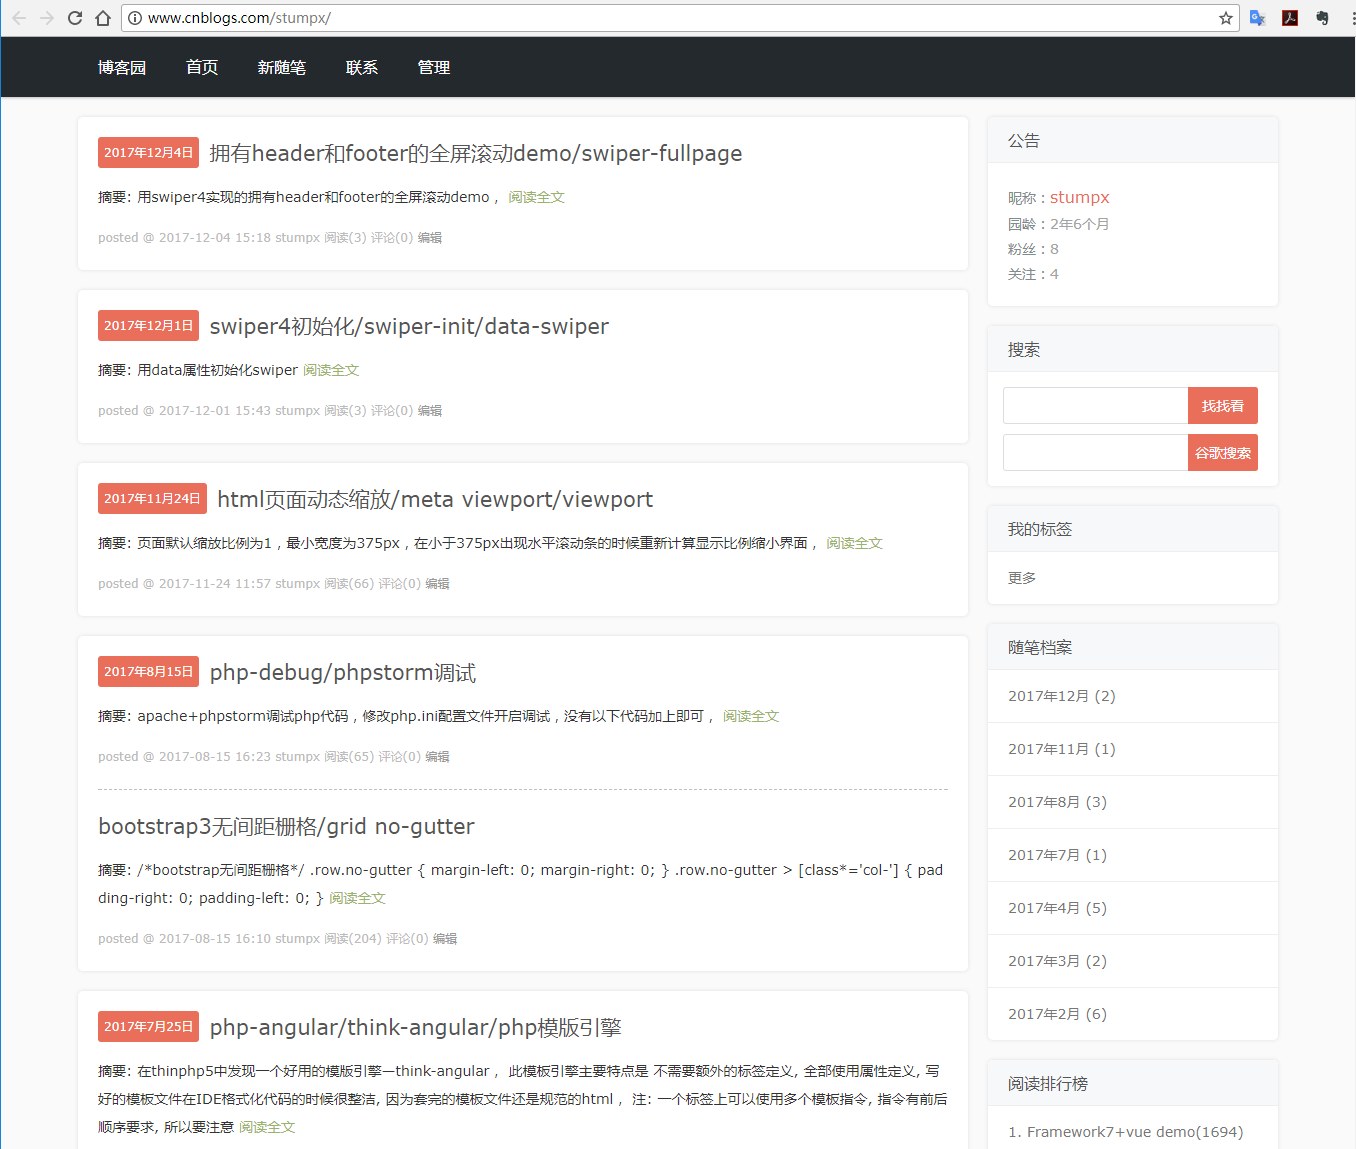
Task: Reload the page with refresh icon
Action: (x=75, y=18)
